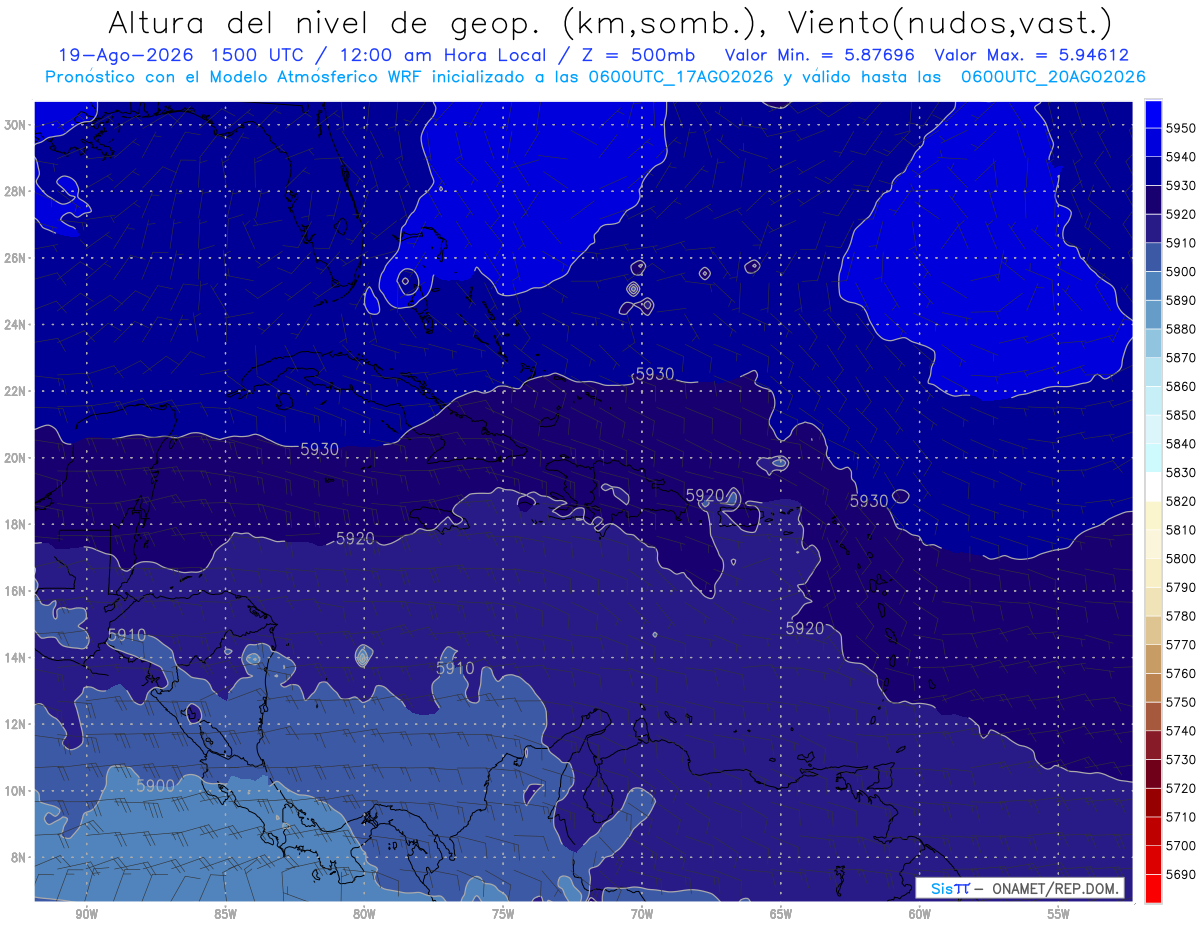Click the 5900 contour label on the map

pos(155,786)
